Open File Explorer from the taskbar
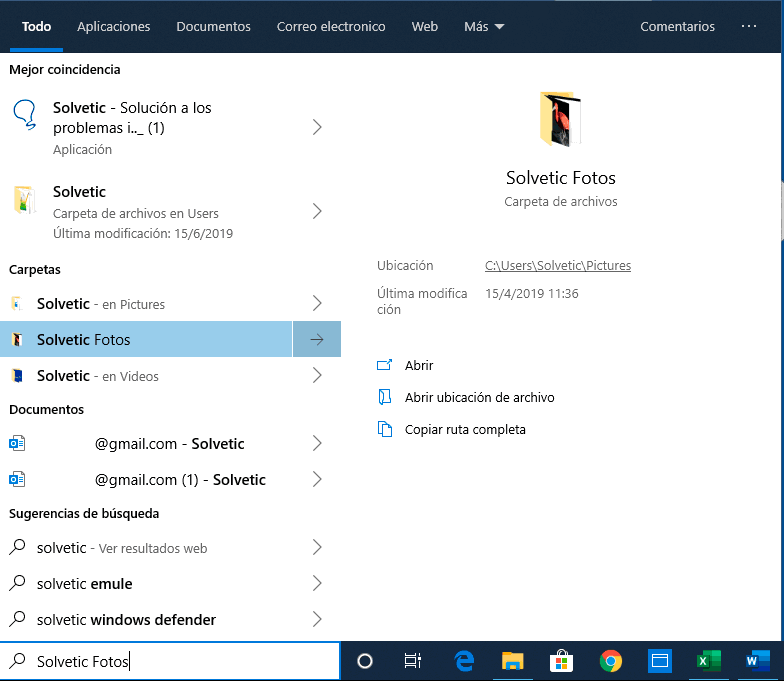The height and width of the screenshot is (681, 784). pos(512,661)
